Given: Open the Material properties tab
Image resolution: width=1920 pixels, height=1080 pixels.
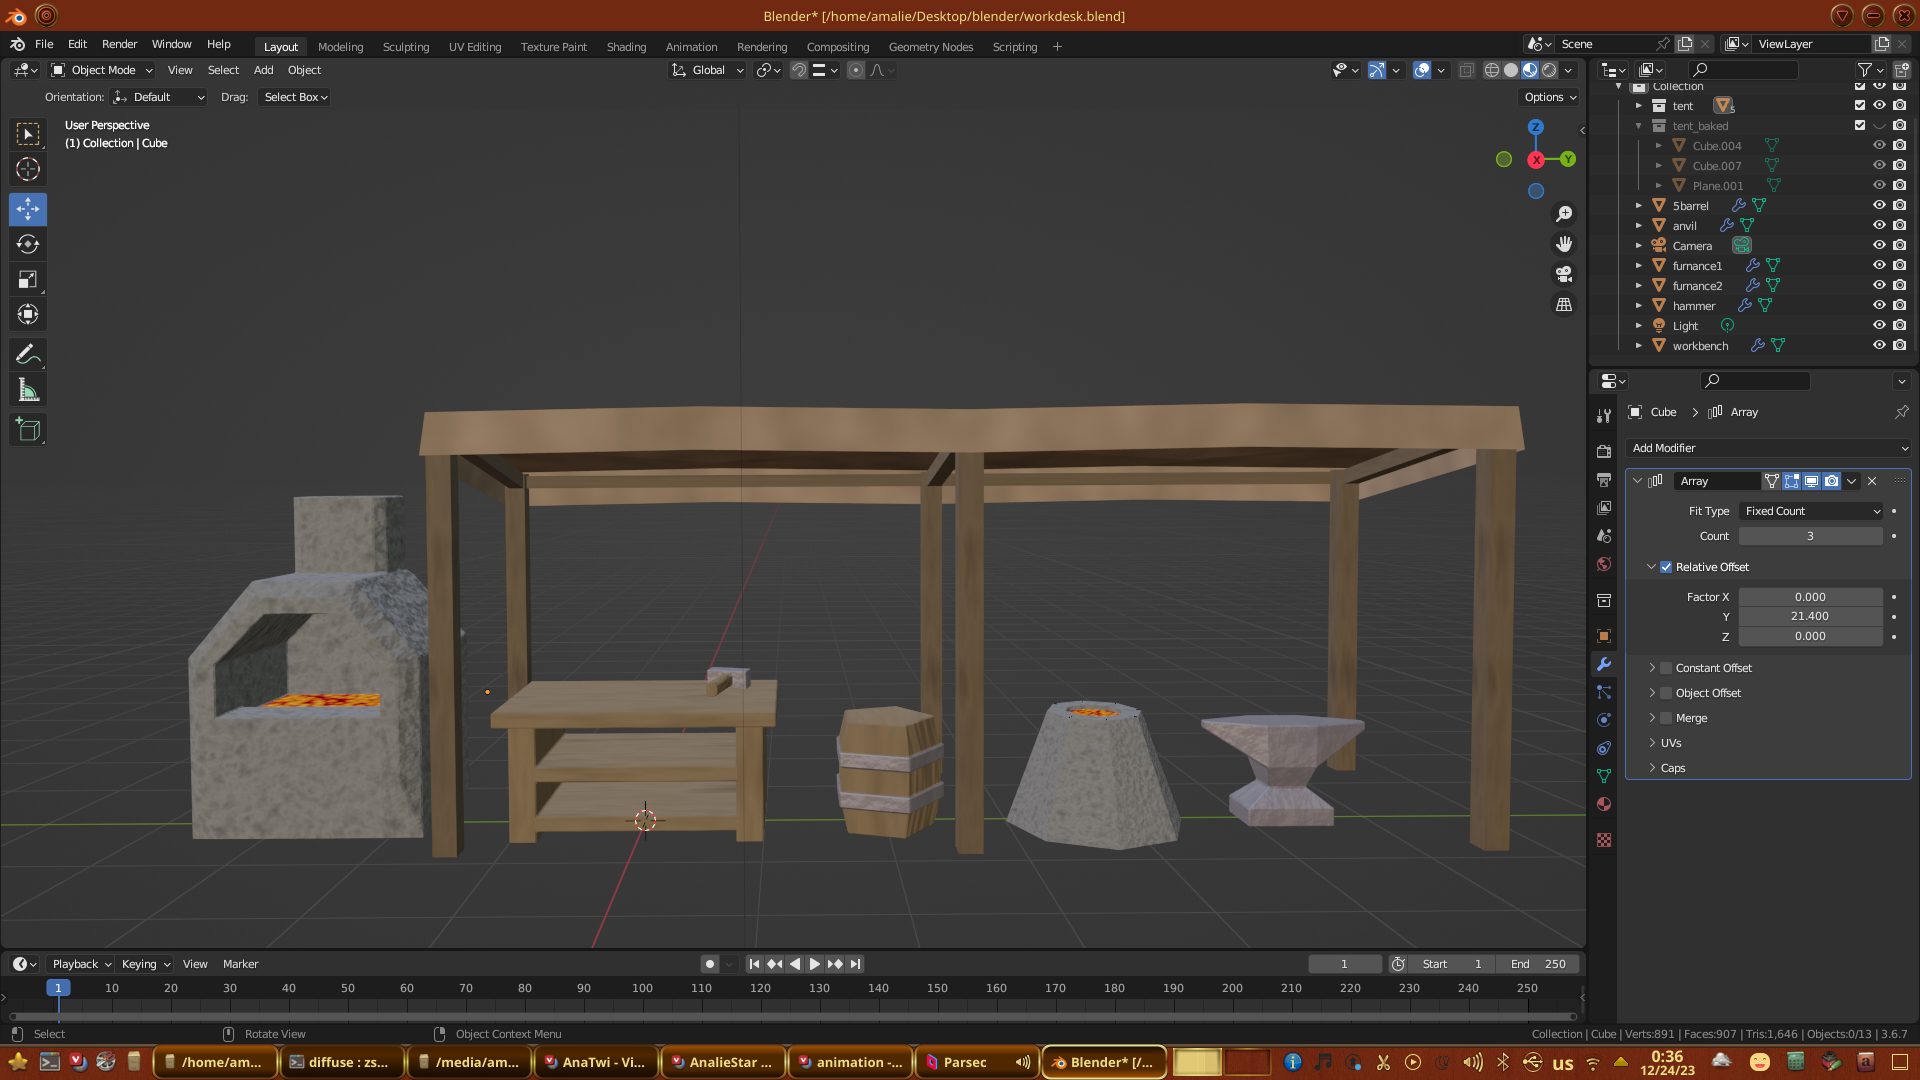Looking at the screenshot, I should (x=1604, y=805).
